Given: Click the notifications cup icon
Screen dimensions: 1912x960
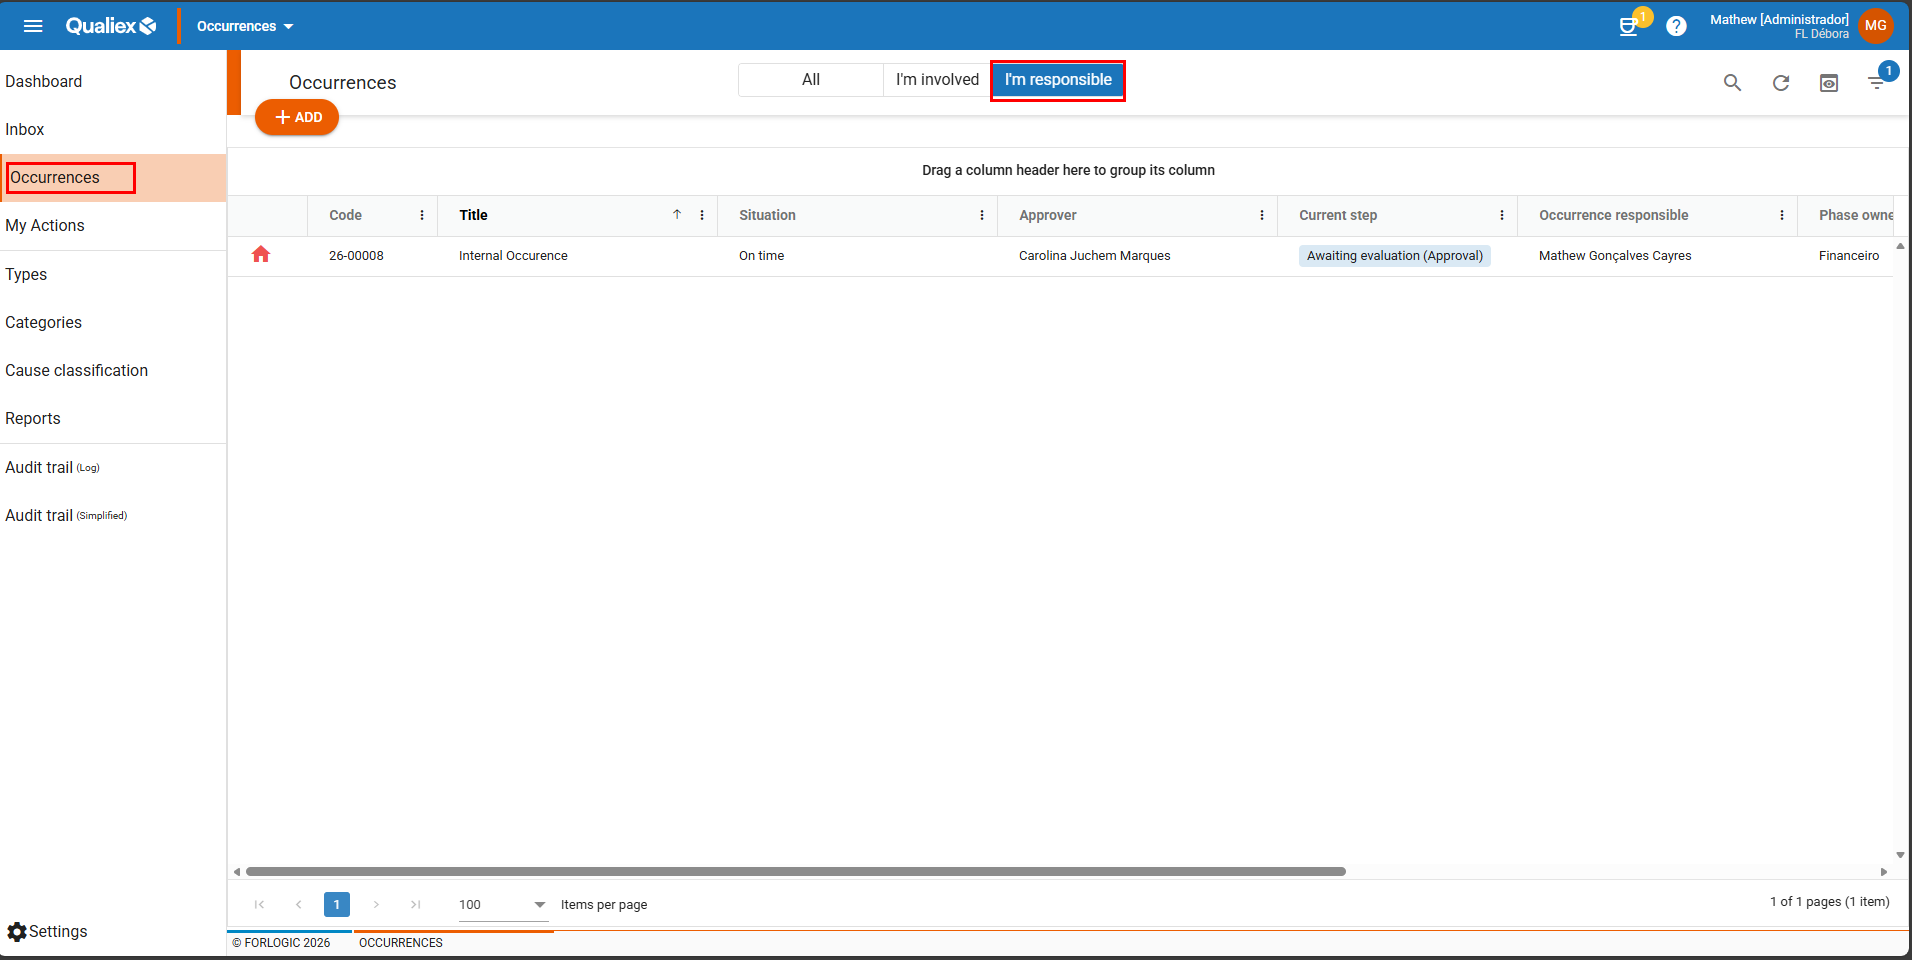Looking at the screenshot, I should click(x=1628, y=27).
